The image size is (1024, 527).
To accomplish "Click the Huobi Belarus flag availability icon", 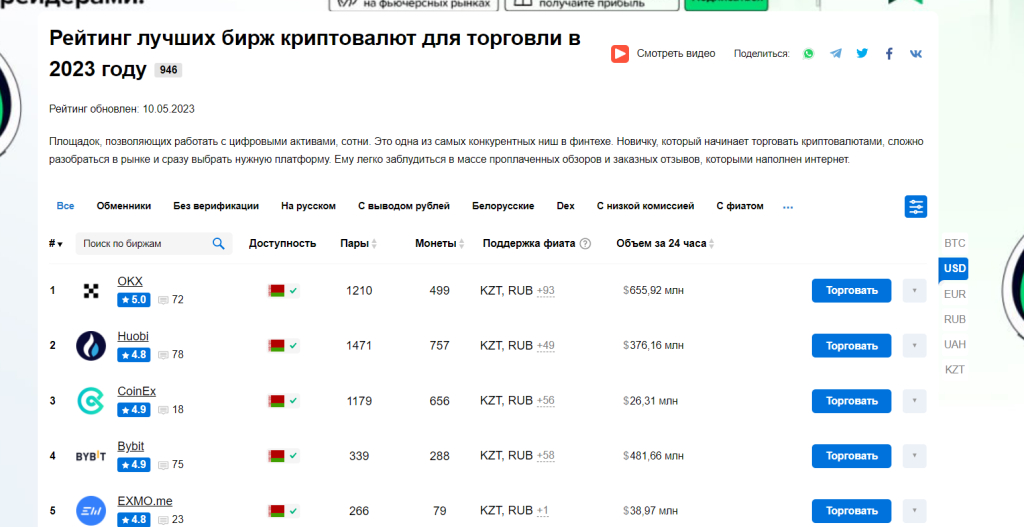I will pos(276,345).
